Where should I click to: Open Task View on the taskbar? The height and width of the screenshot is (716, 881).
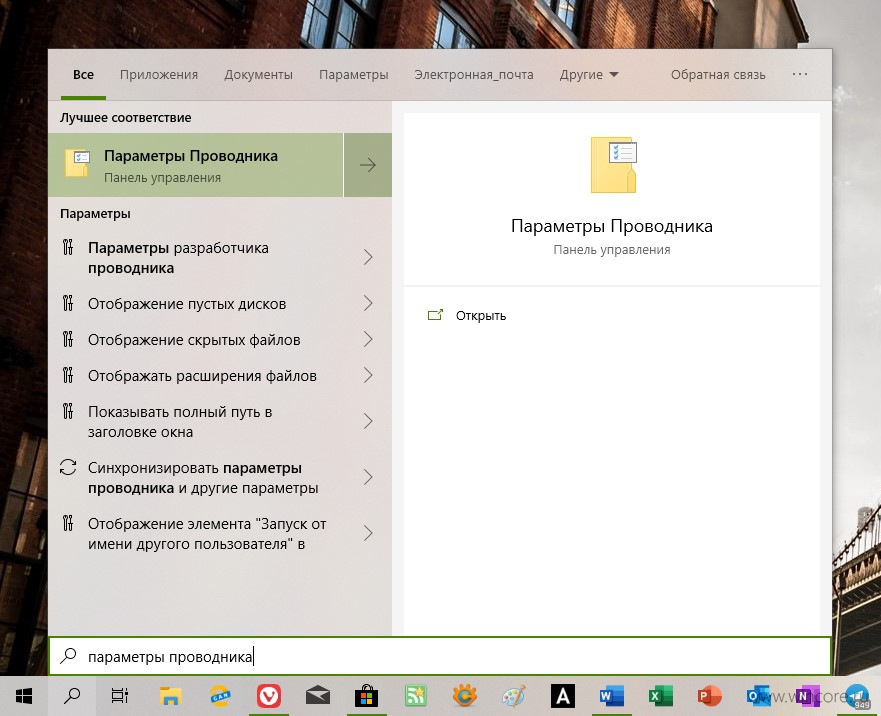120,696
